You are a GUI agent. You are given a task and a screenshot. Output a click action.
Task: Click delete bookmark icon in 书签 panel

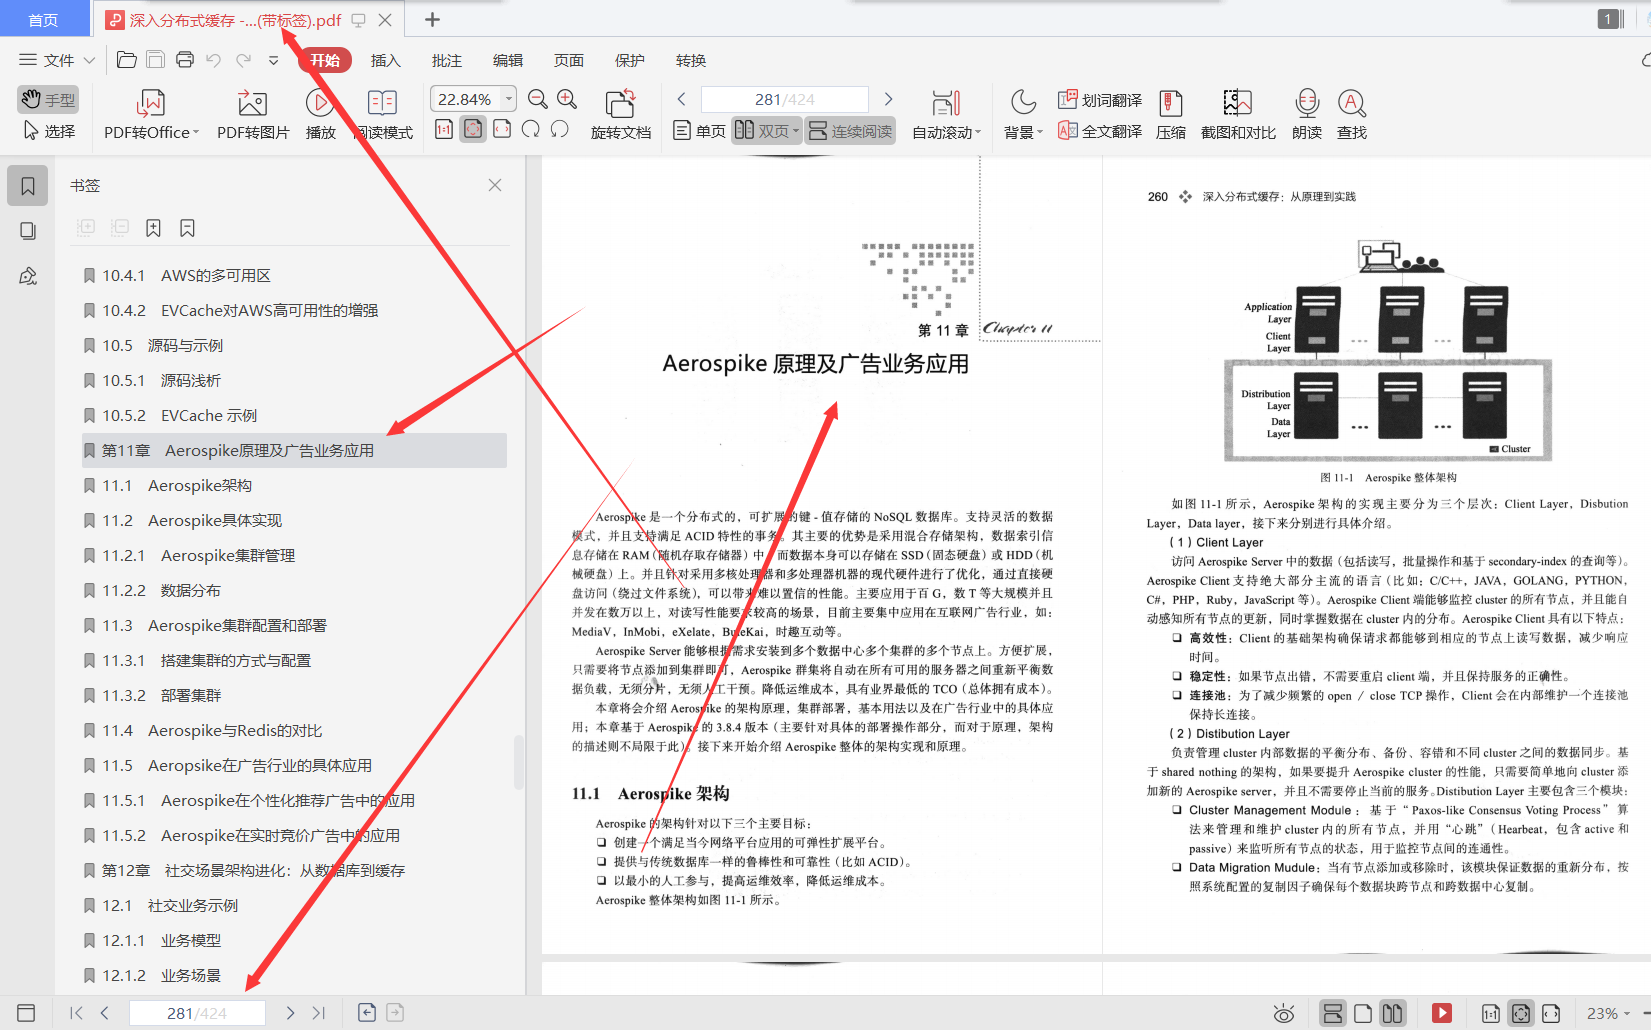coord(187,228)
